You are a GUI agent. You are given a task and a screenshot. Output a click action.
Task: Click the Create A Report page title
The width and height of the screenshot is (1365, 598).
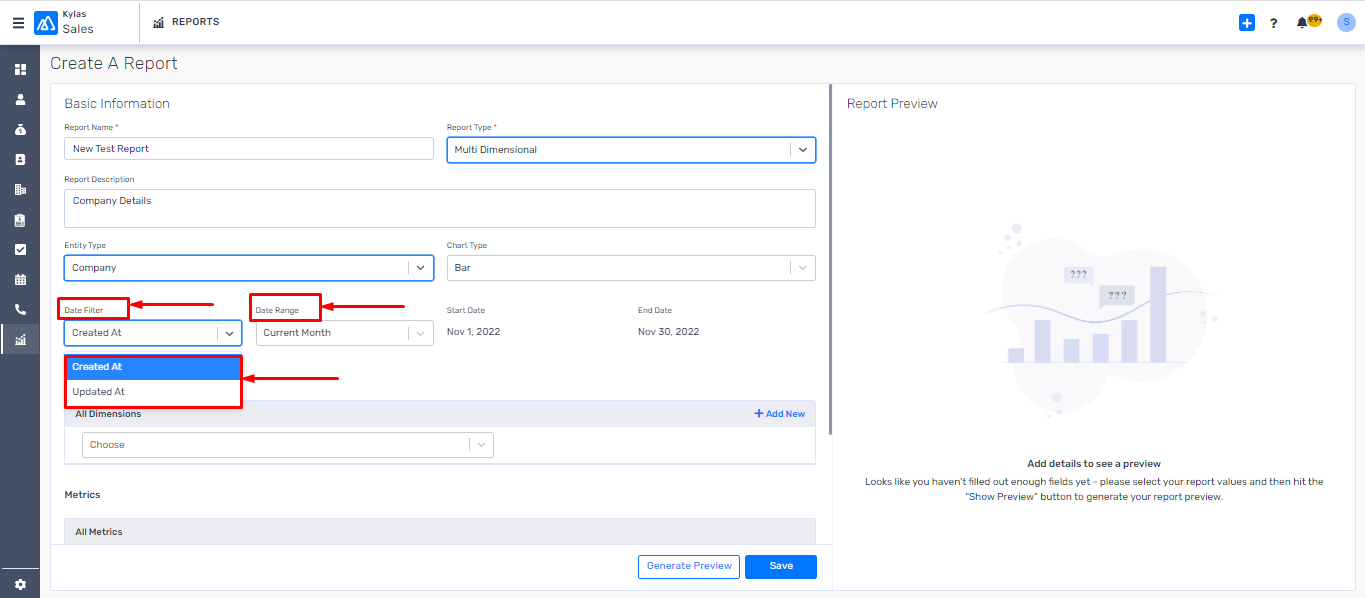click(x=114, y=63)
